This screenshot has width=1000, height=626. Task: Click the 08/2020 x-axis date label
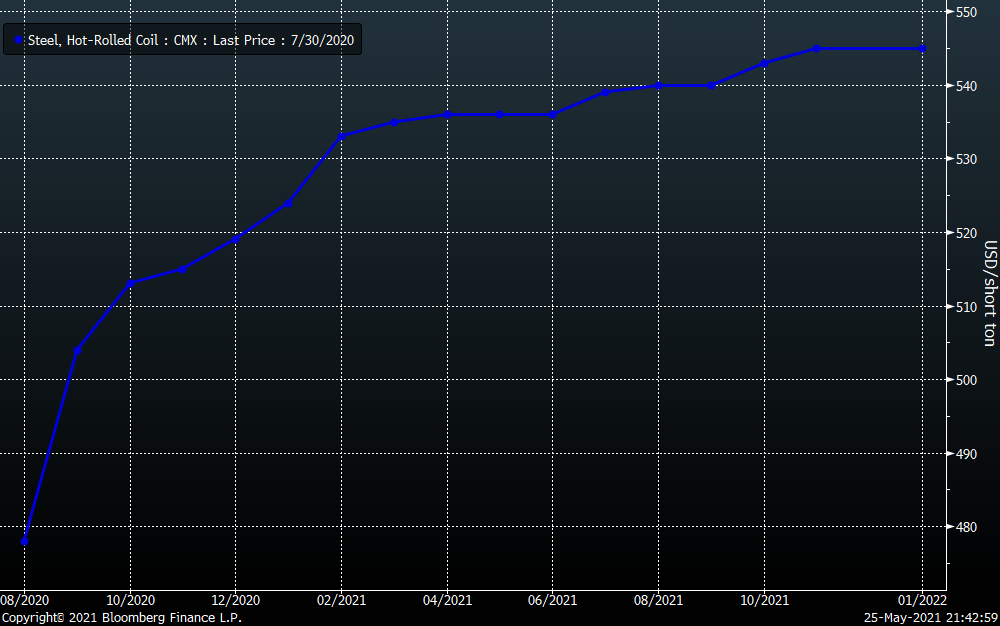(25, 600)
